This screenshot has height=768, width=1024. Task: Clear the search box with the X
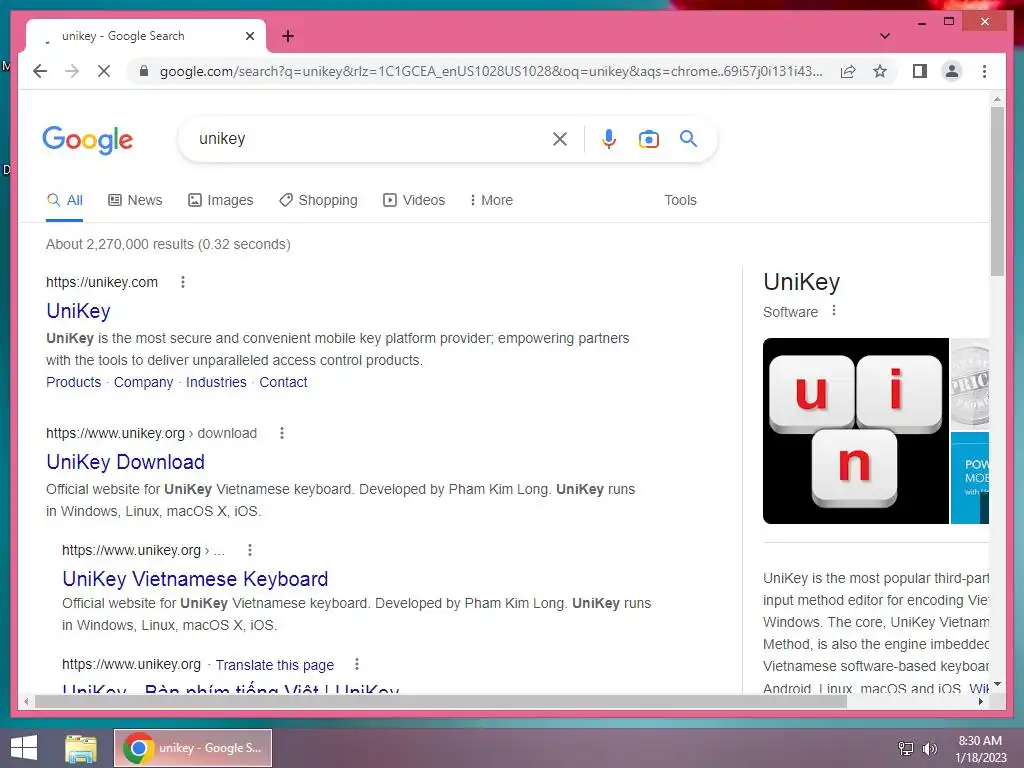pyautogui.click(x=560, y=138)
